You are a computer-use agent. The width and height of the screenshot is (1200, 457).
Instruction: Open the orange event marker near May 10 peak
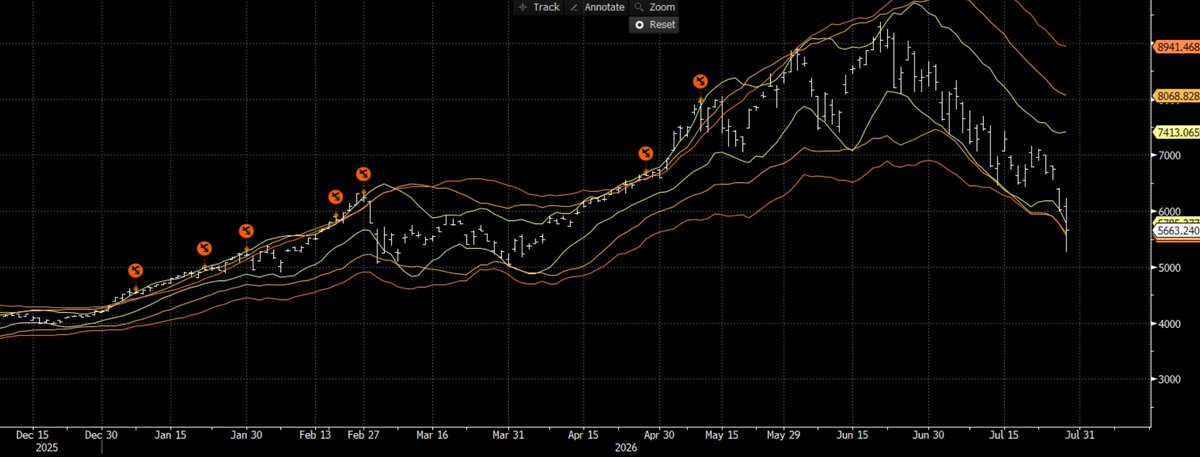(701, 81)
